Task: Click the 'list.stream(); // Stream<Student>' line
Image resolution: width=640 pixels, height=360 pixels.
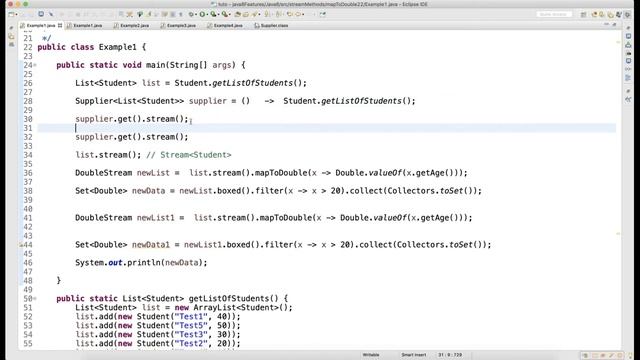Action: [x=153, y=155]
